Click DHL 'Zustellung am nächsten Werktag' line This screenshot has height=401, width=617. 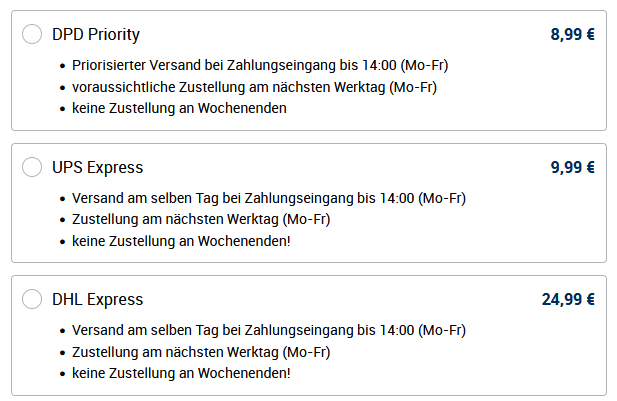(x=201, y=351)
